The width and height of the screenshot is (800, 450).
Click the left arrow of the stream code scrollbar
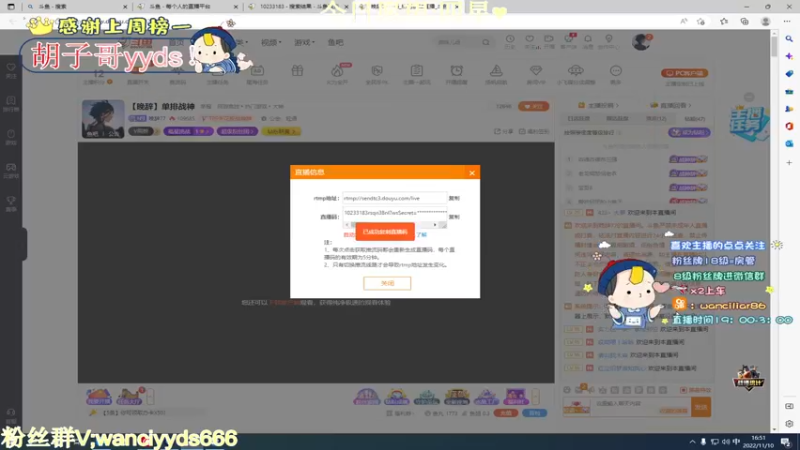(347, 224)
